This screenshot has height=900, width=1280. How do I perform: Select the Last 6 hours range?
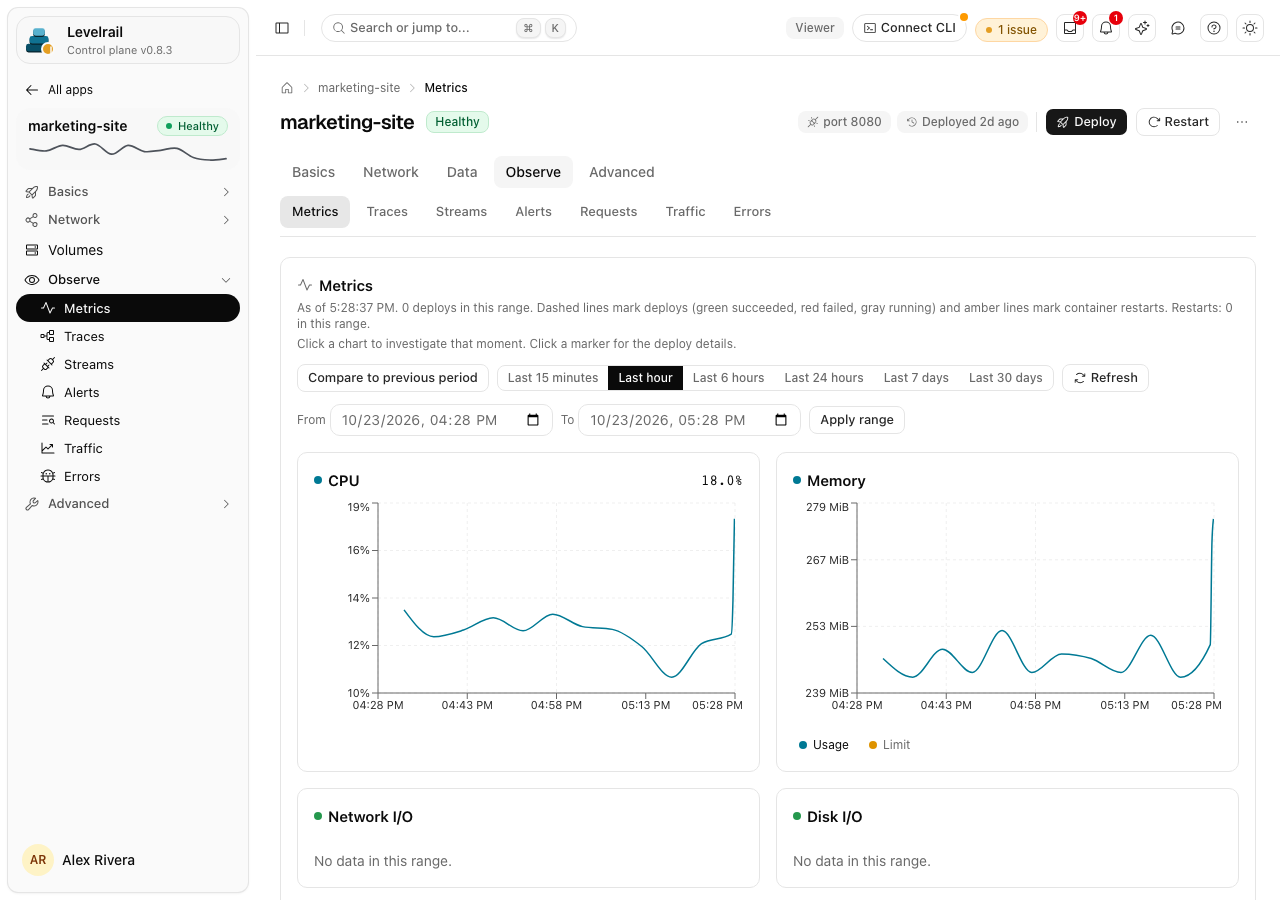pos(729,378)
